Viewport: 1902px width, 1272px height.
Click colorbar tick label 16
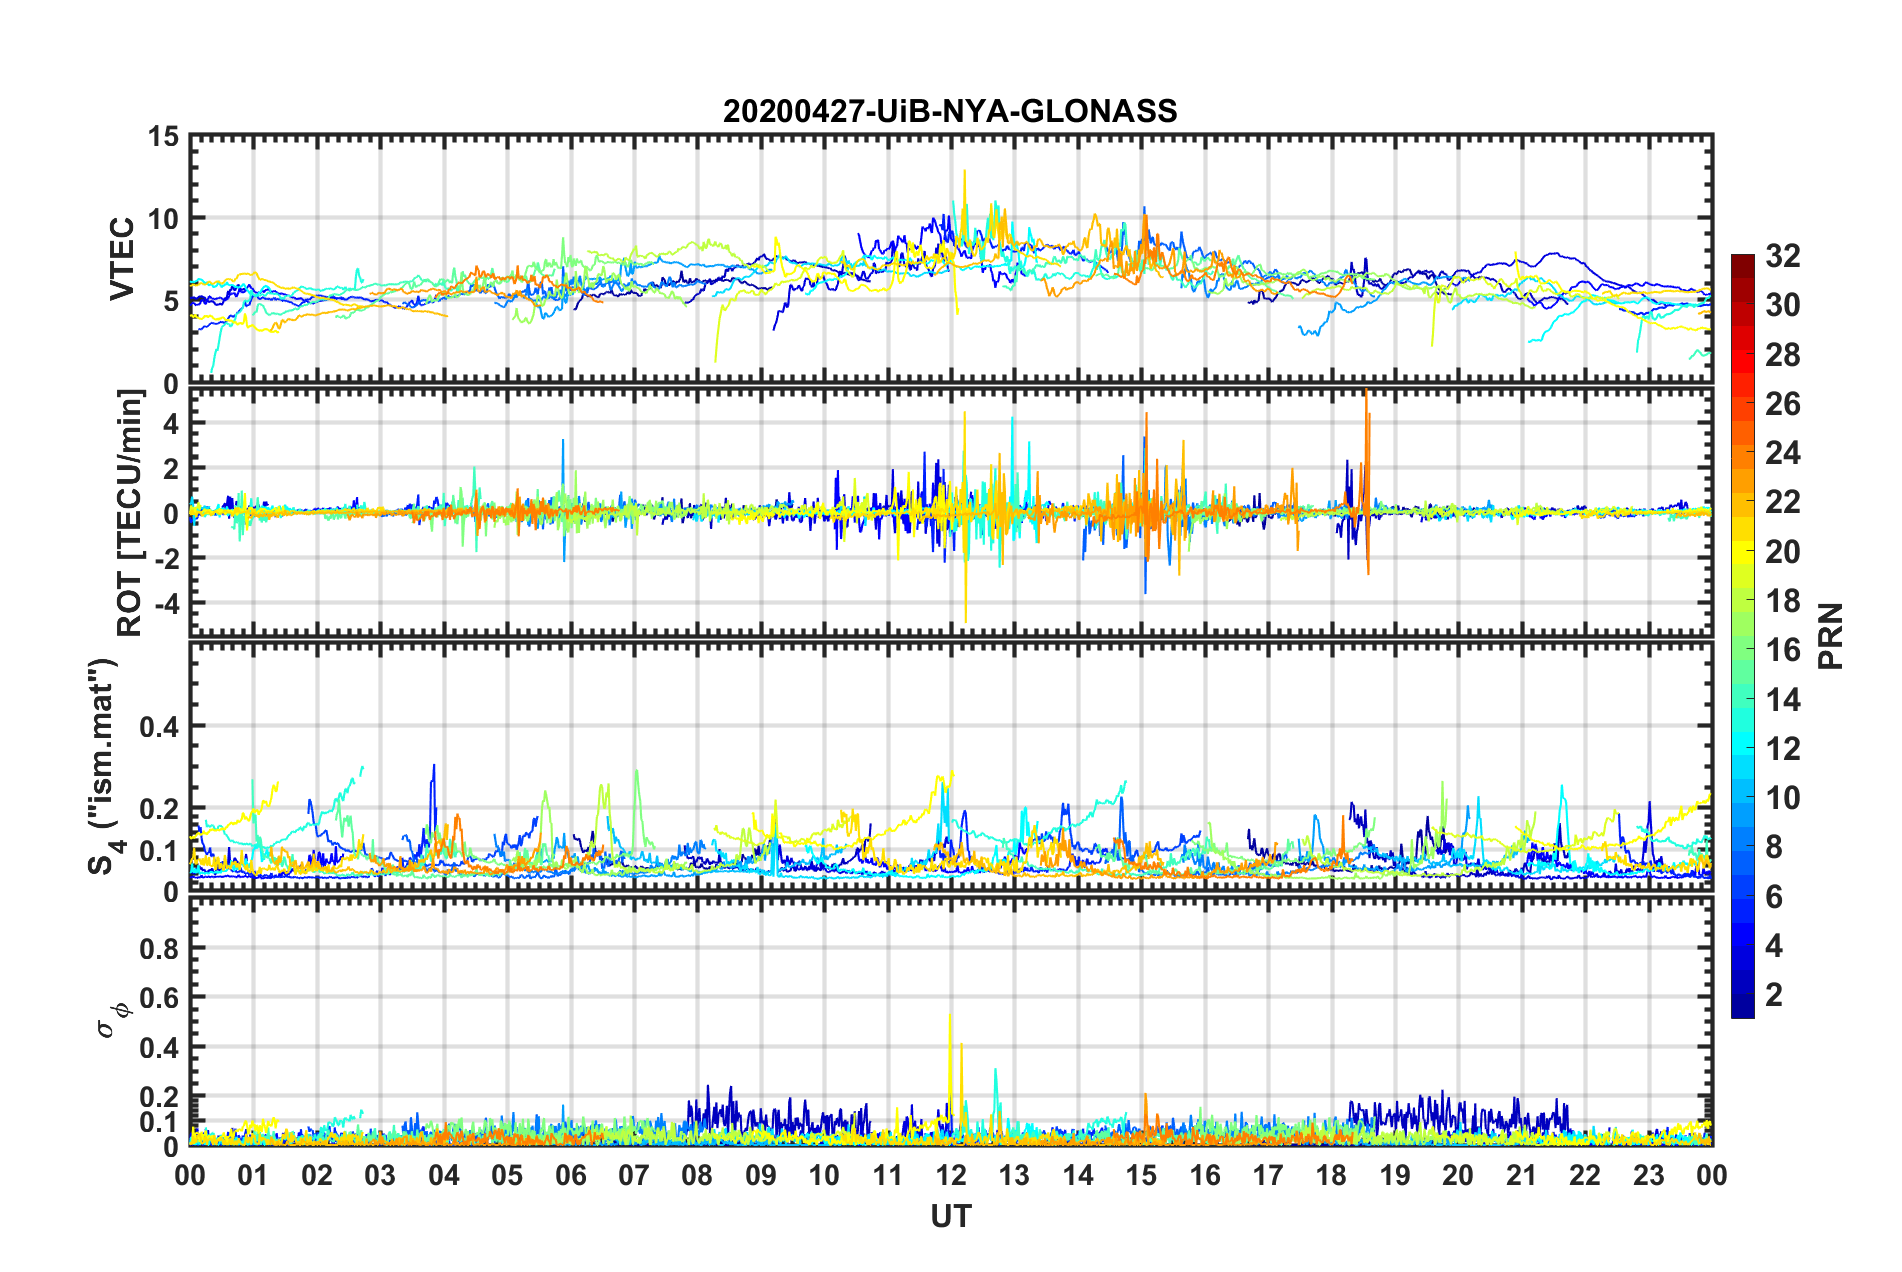pyautogui.click(x=1783, y=650)
